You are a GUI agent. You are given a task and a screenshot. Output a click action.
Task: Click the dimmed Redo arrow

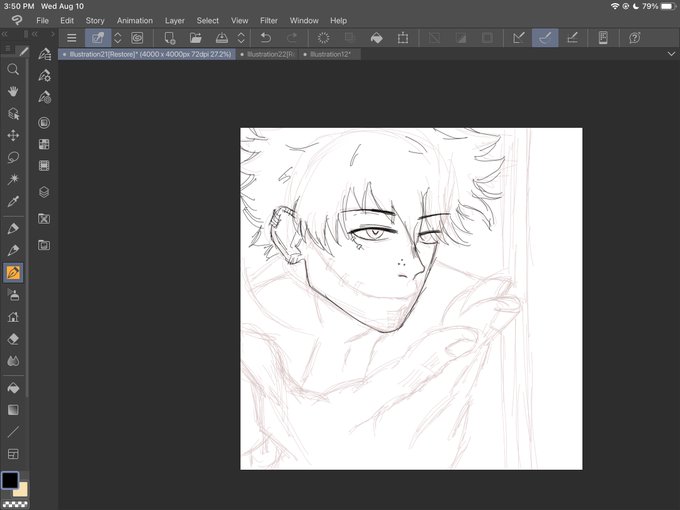tap(292, 38)
